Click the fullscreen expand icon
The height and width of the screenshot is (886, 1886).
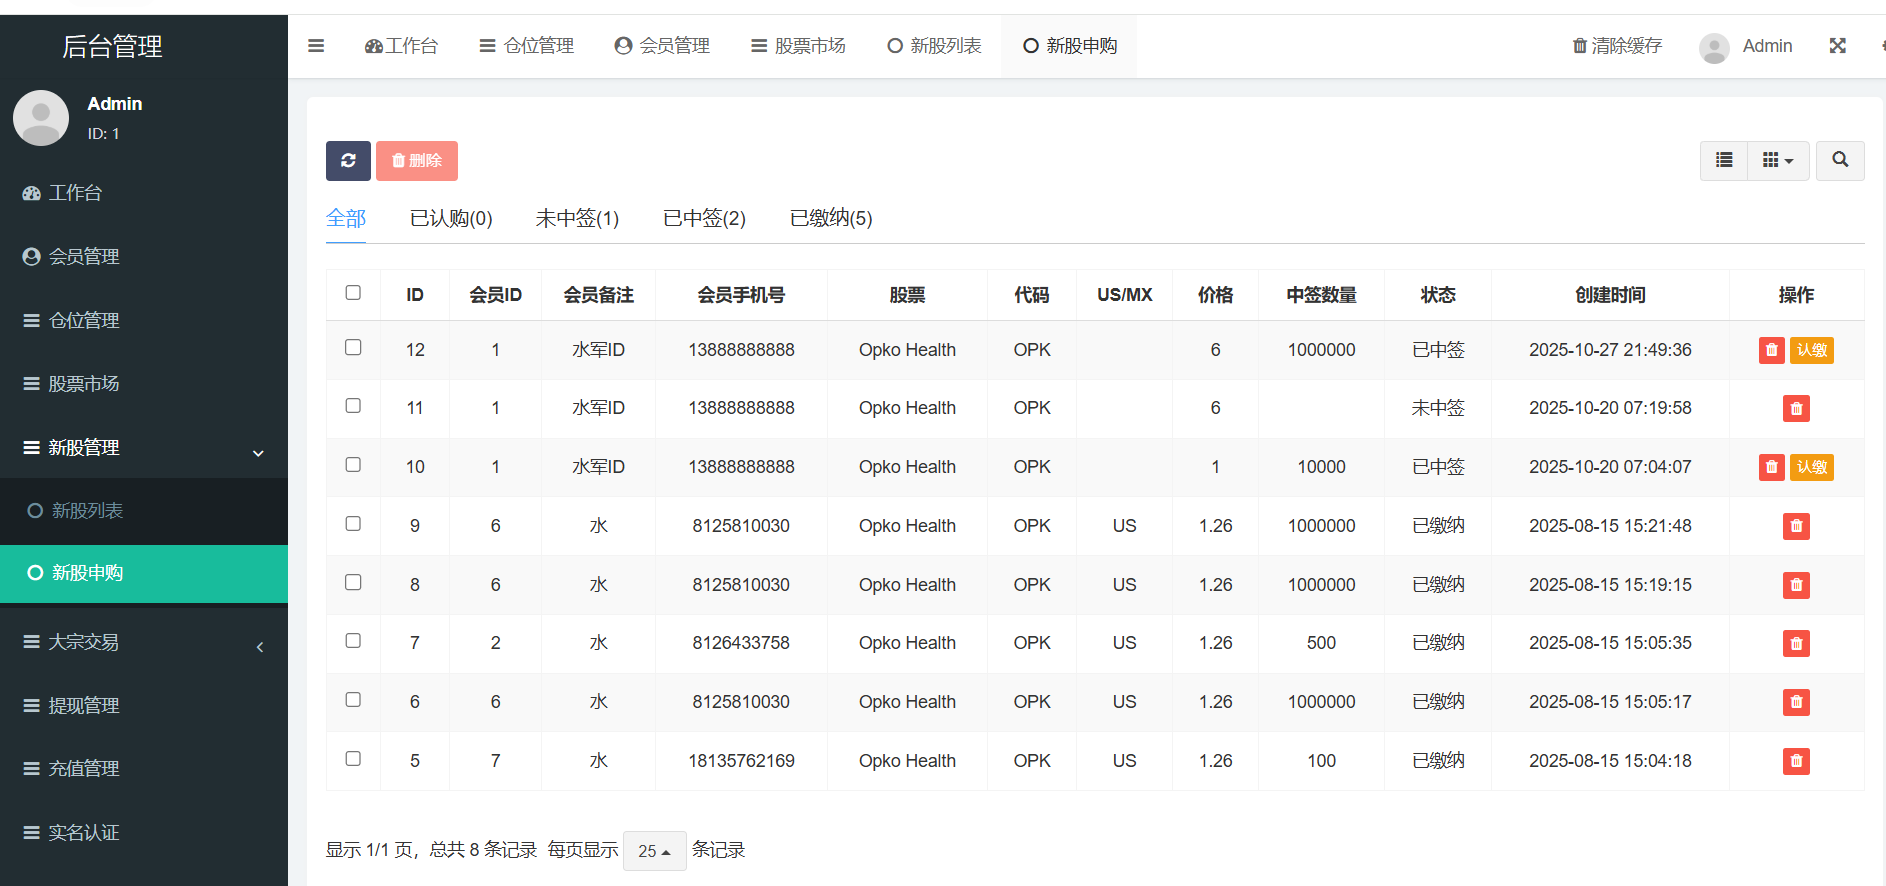click(1837, 46)
